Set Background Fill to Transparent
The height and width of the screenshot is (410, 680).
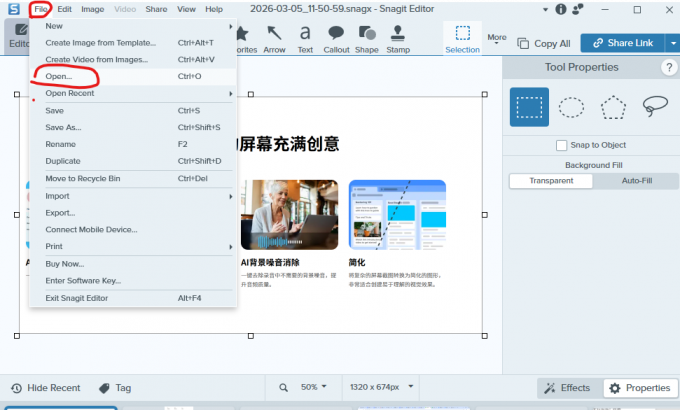(x=551, y=181)
